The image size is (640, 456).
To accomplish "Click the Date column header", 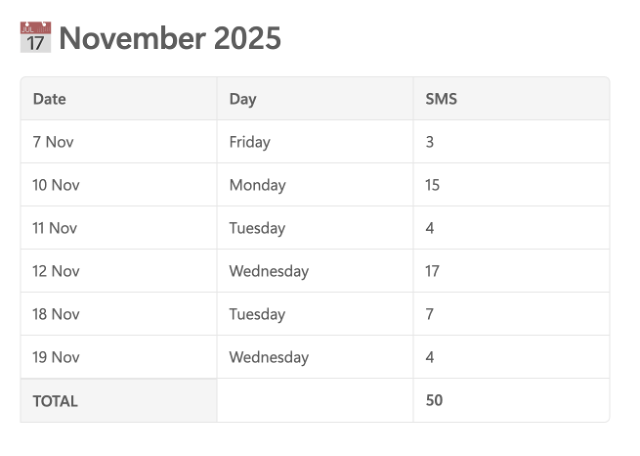I will (119, 98).
